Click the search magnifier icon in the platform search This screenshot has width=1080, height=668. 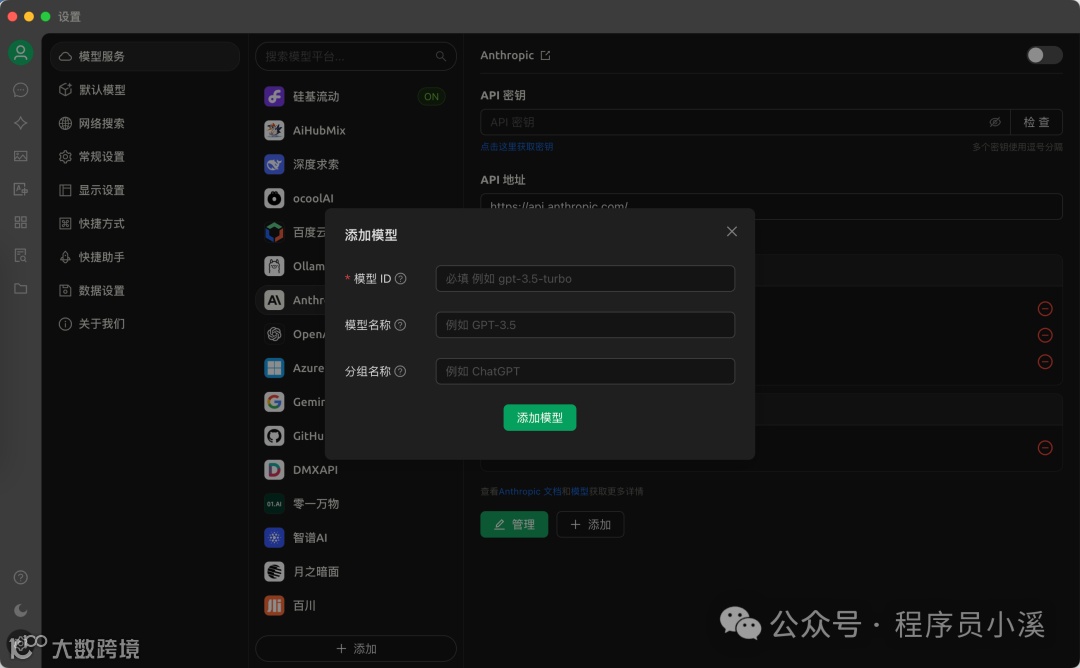441,56
